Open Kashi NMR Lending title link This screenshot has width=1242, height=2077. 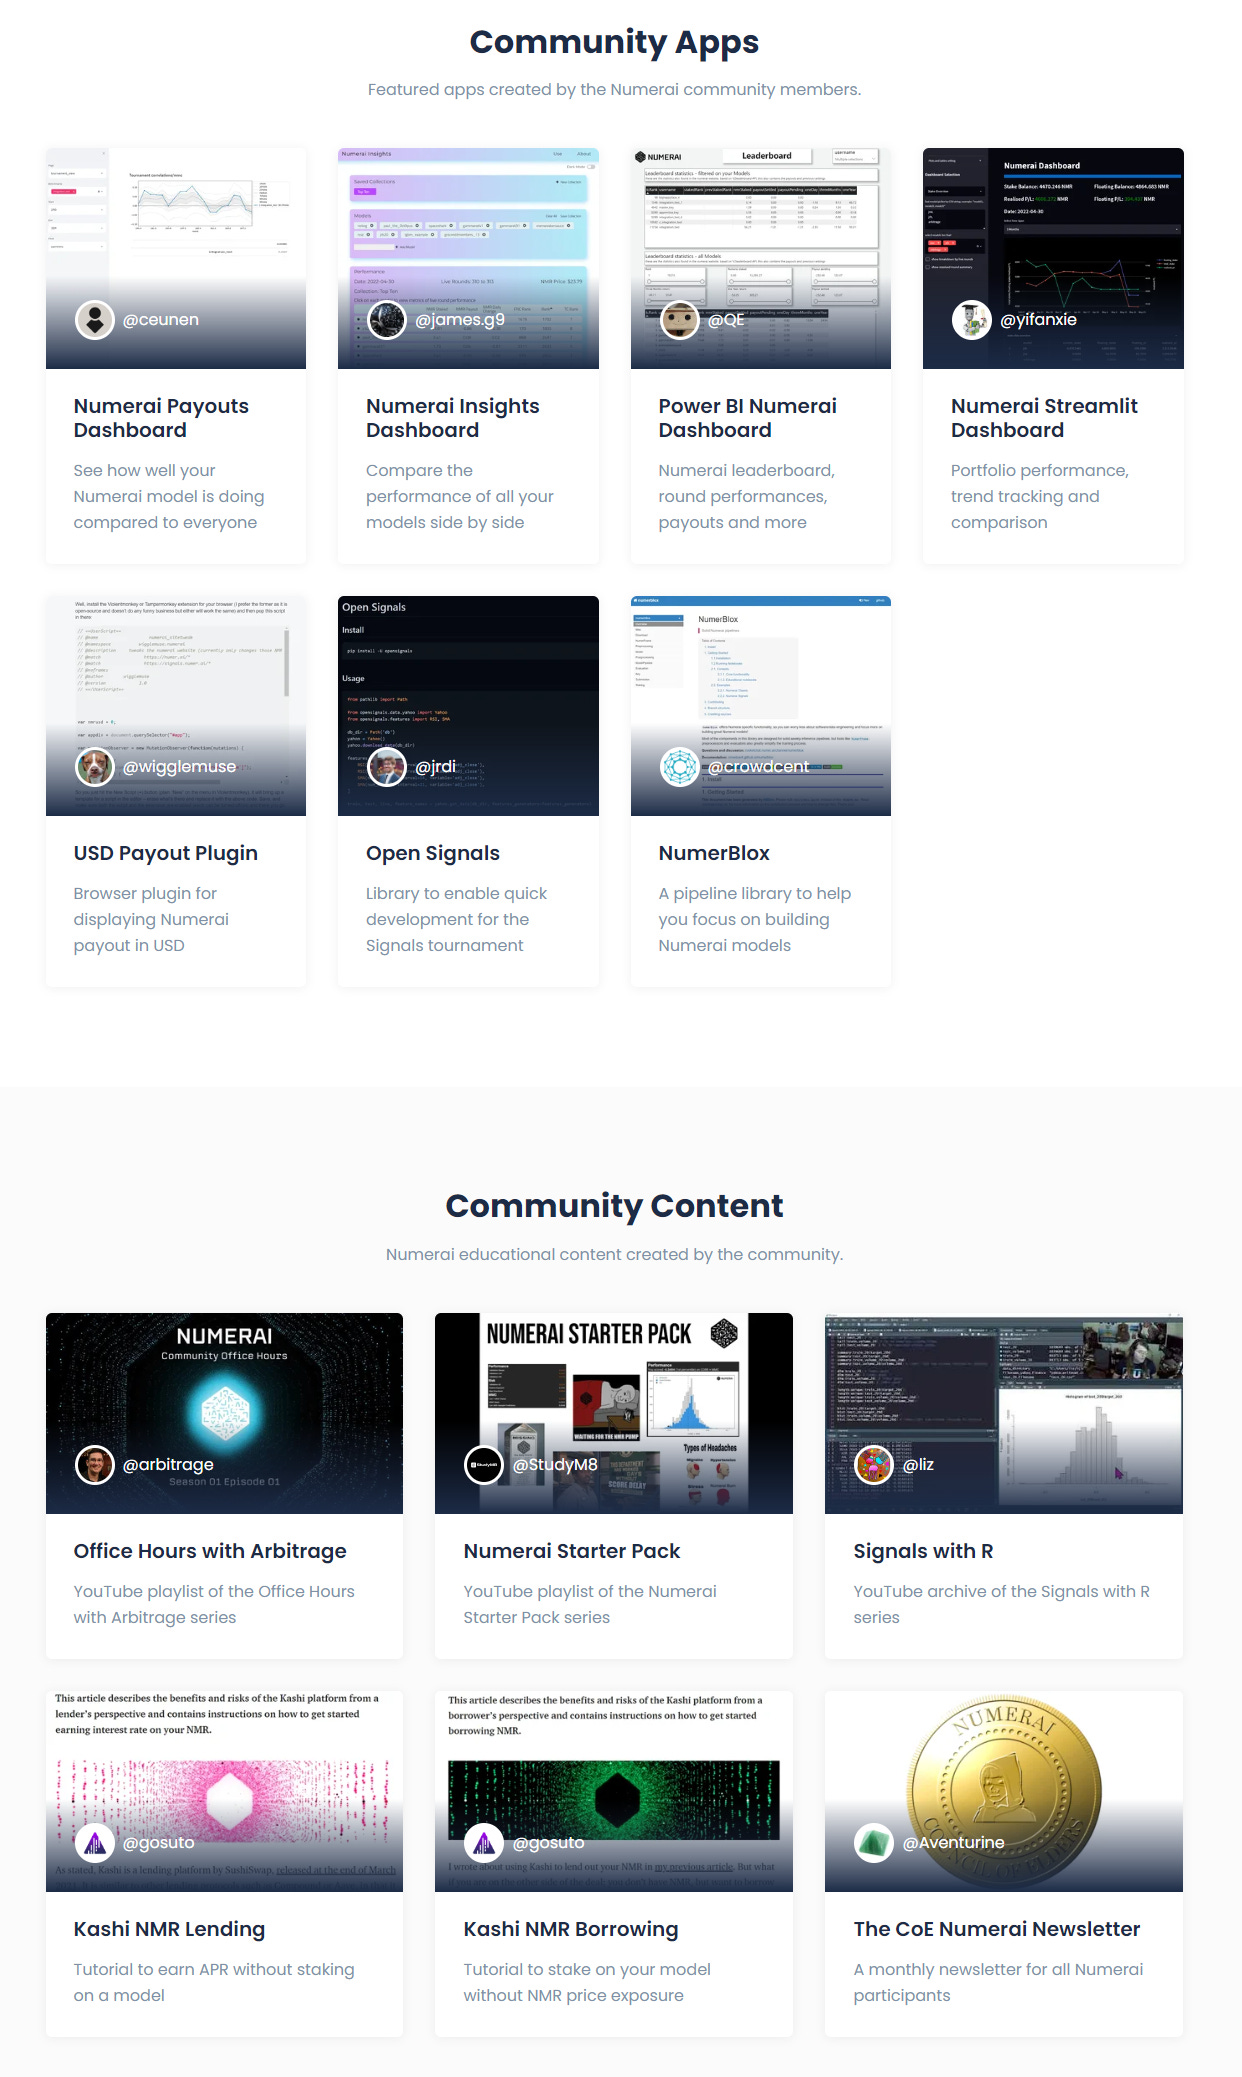click(x=169, y=1929)
